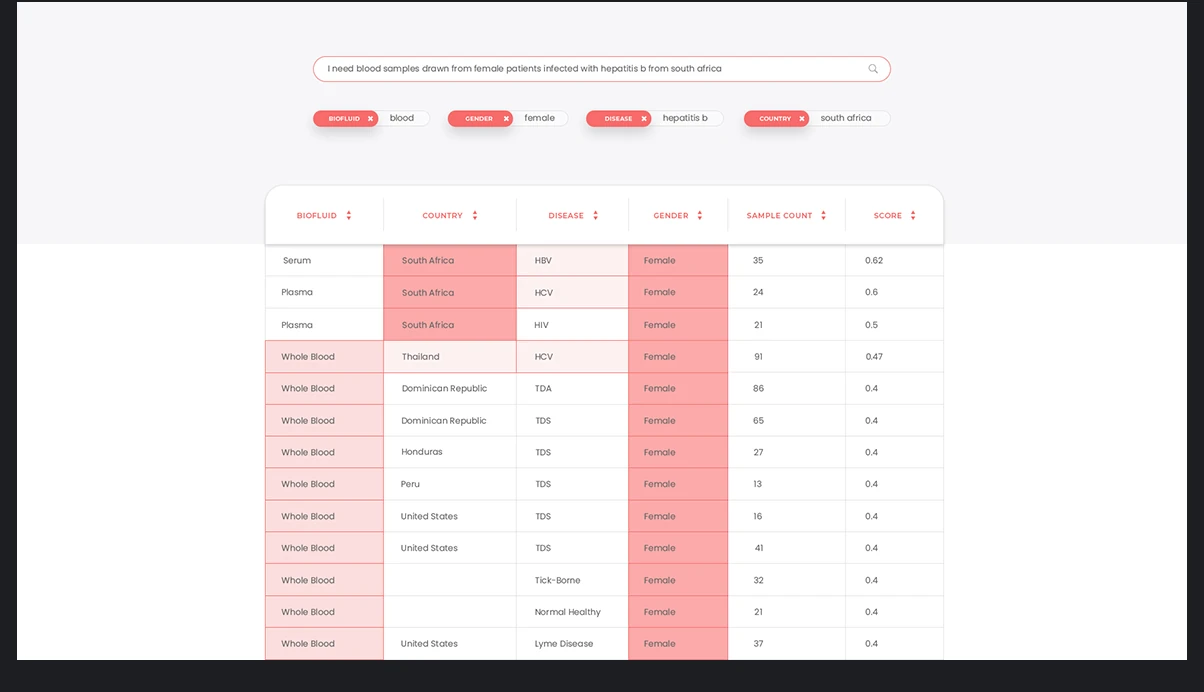1204x692 pixels.
Task: Click the search magnifier icon
Action: pyautogui.click(x=873, y=69)
